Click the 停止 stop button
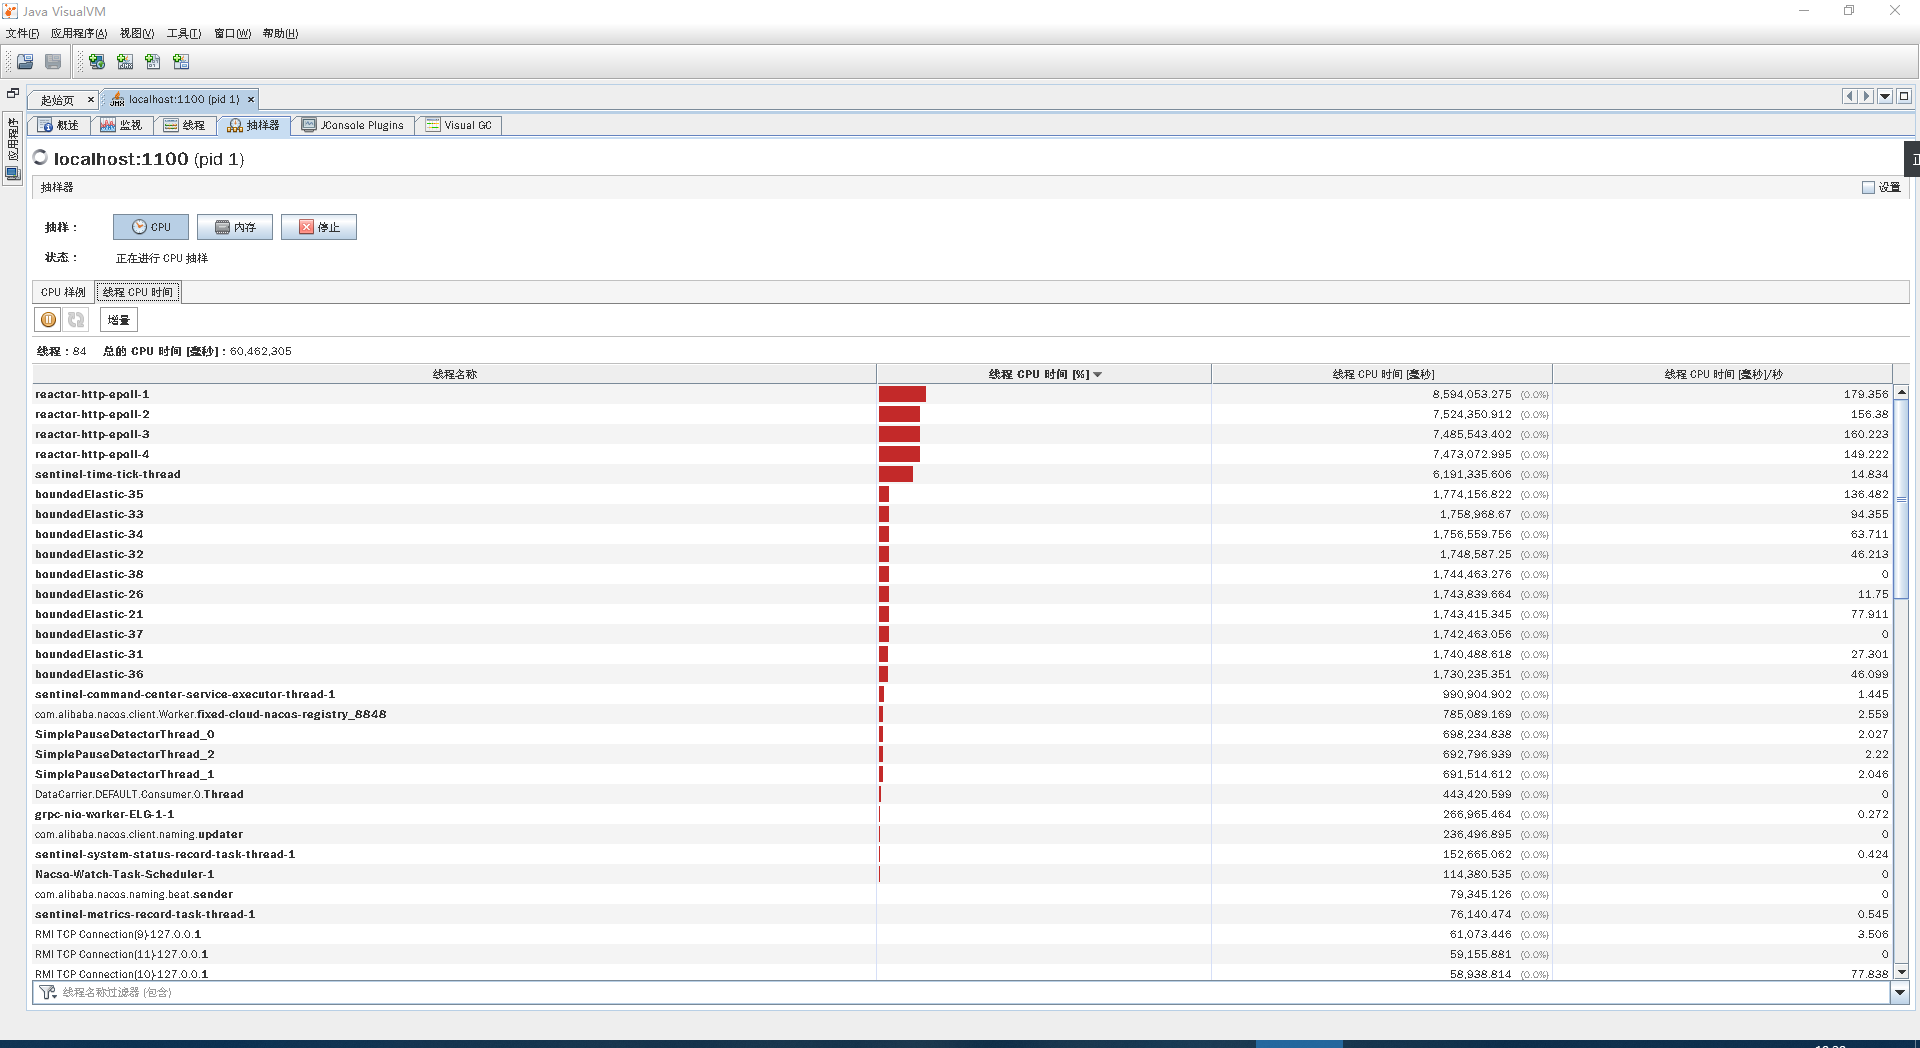Screen dimensions: 1920x1048 coord(319,227)
